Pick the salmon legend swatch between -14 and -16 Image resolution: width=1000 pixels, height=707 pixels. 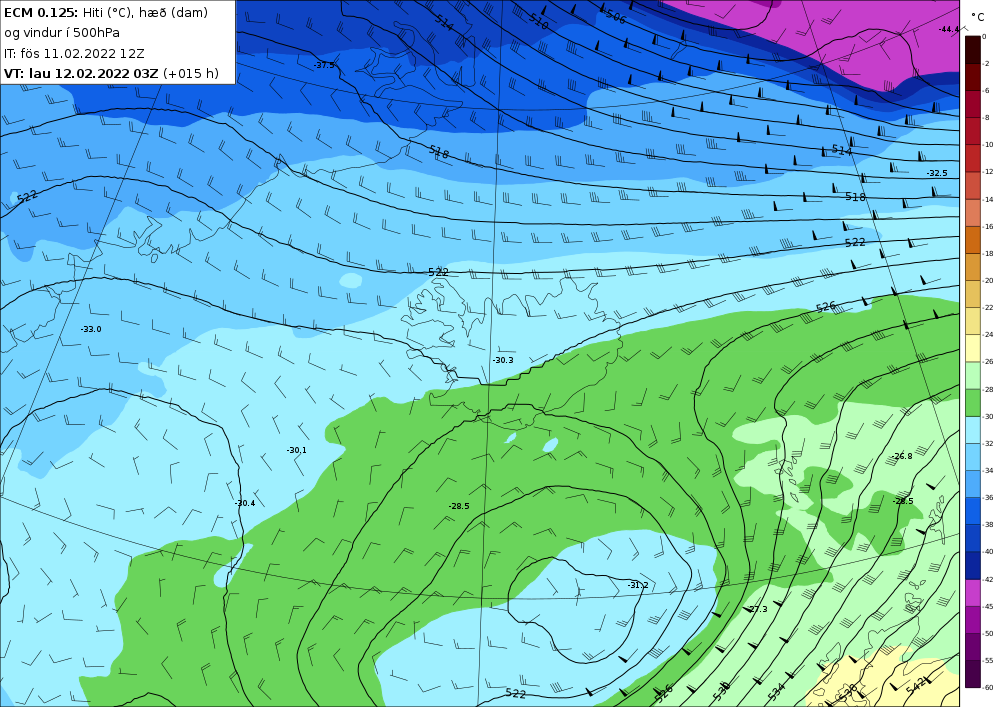(x=973, y=213)
